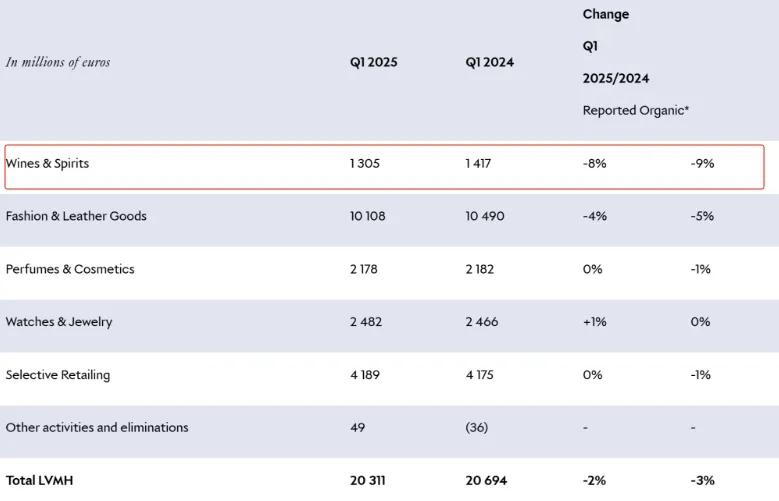Select Total LVMH Q1 2025 value 20 311

tap(369, 480)
